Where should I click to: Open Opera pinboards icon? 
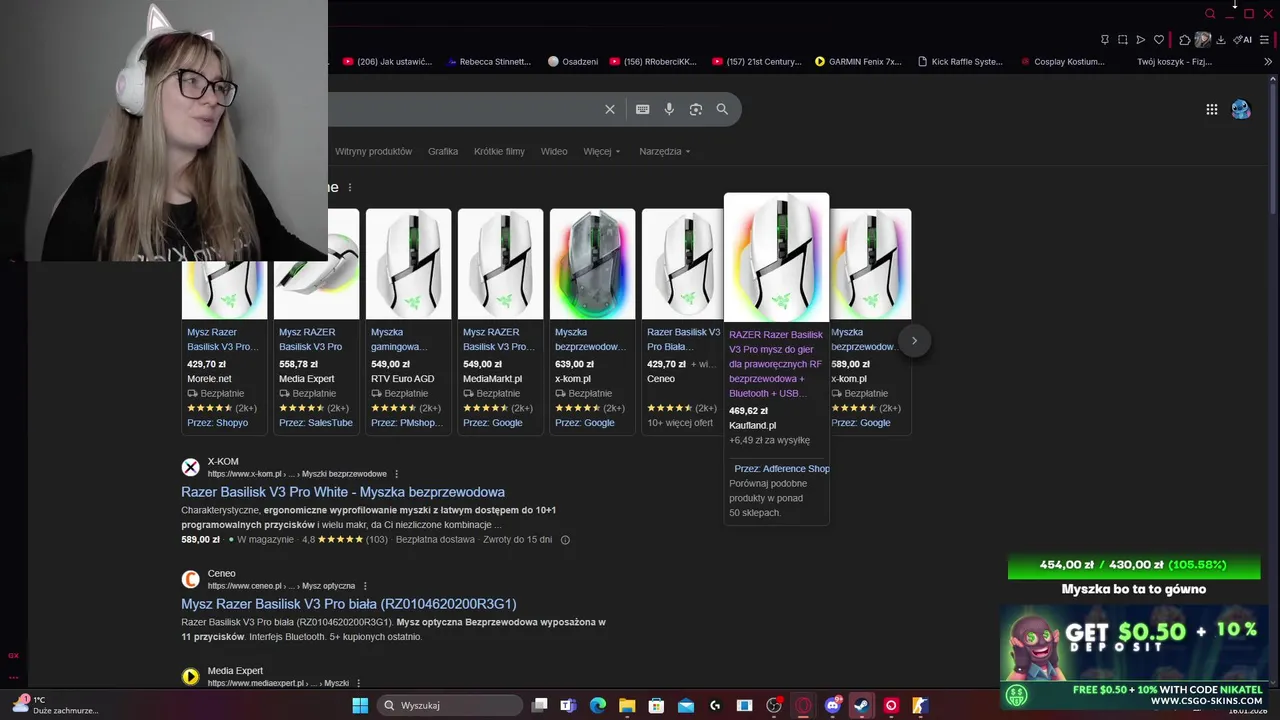click(x=1105, y=40)
